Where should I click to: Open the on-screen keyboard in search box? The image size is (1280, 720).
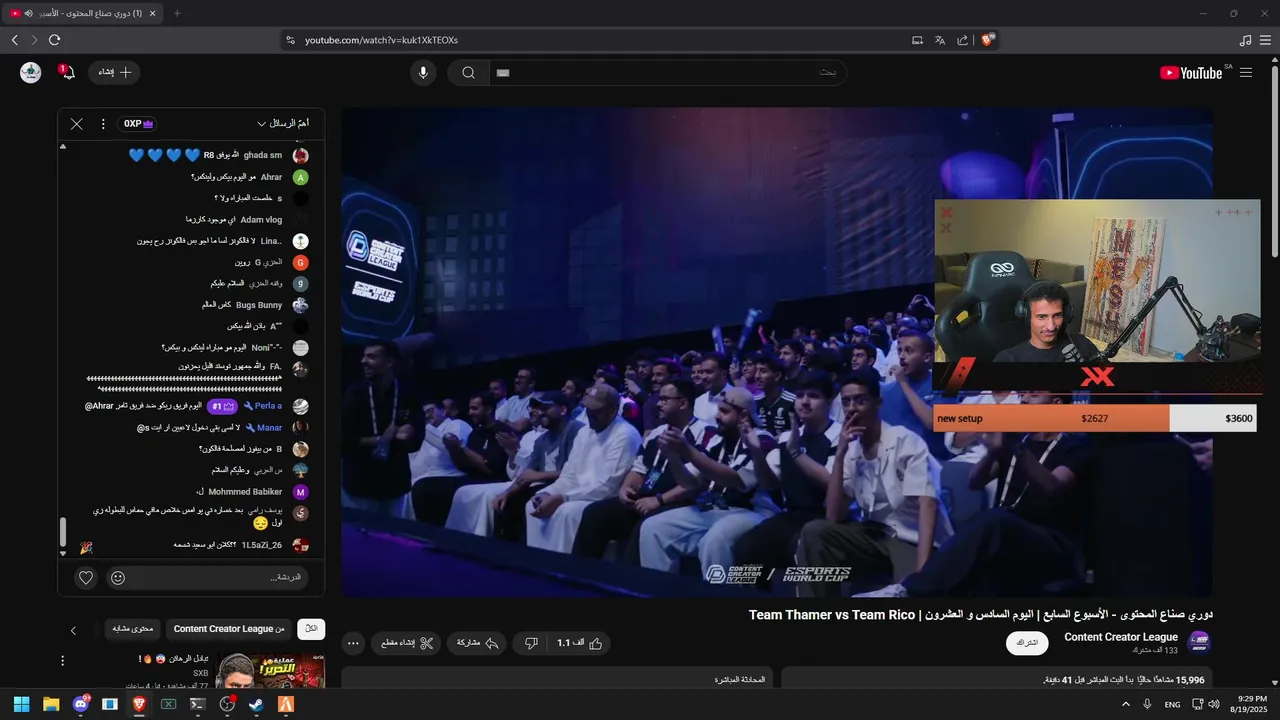[503, 72]
